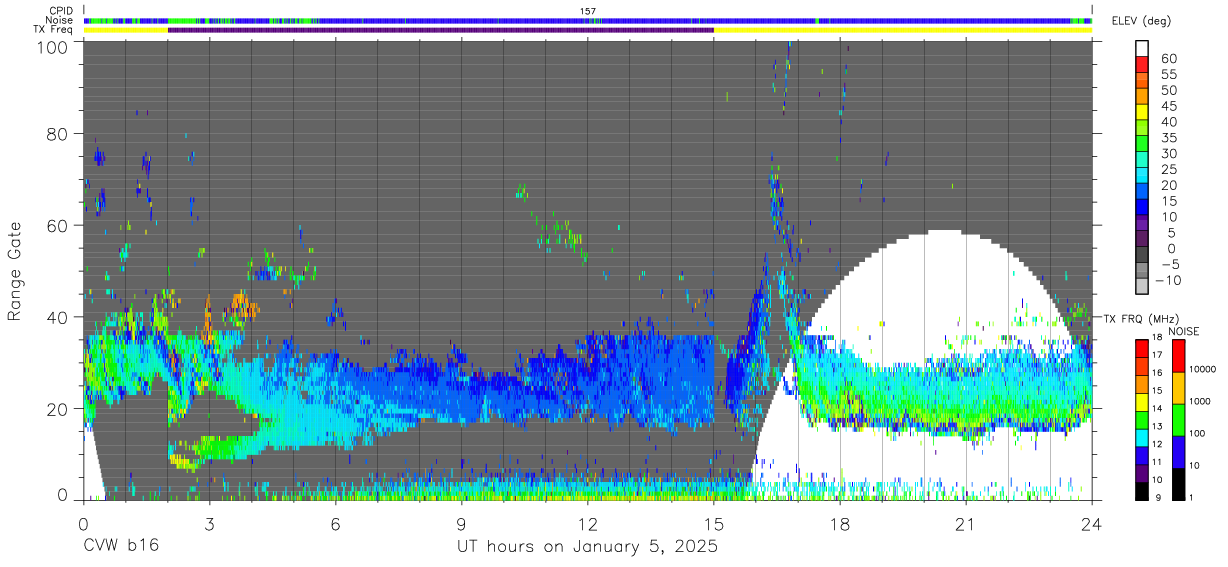The height and width of the screenshot is (567, 1228).
Task: Click the '1000' label in NOISE legend
Action: 1201,403
